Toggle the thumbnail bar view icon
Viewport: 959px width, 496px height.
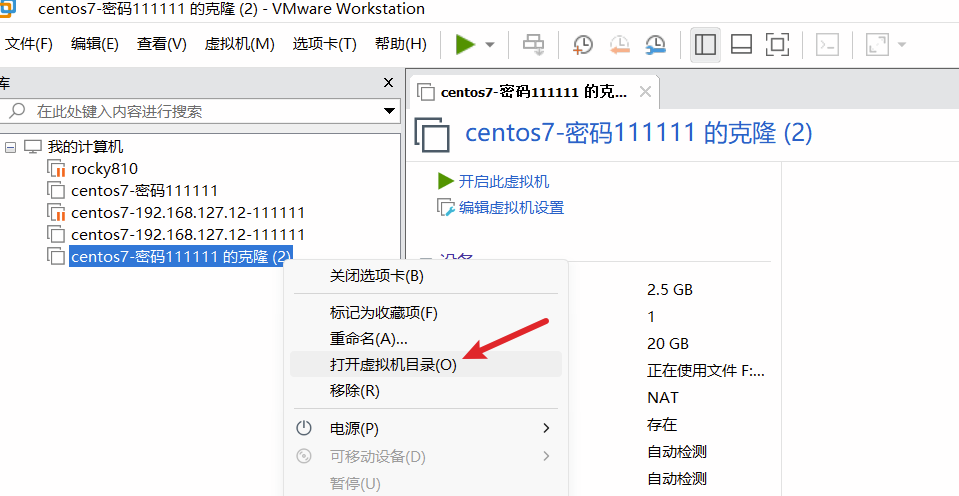click(x=741, y=45)
